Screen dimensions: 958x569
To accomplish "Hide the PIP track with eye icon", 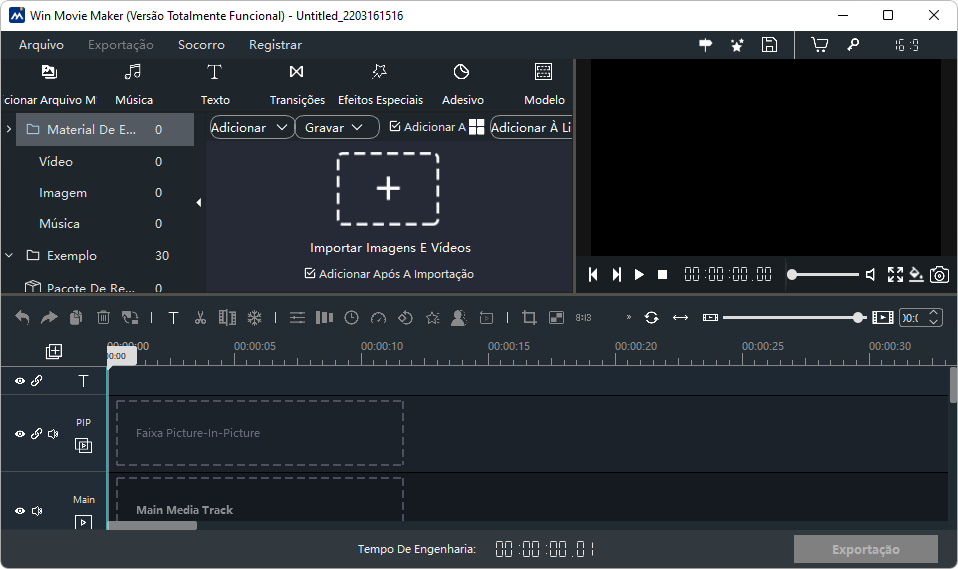I will point(20,434).
